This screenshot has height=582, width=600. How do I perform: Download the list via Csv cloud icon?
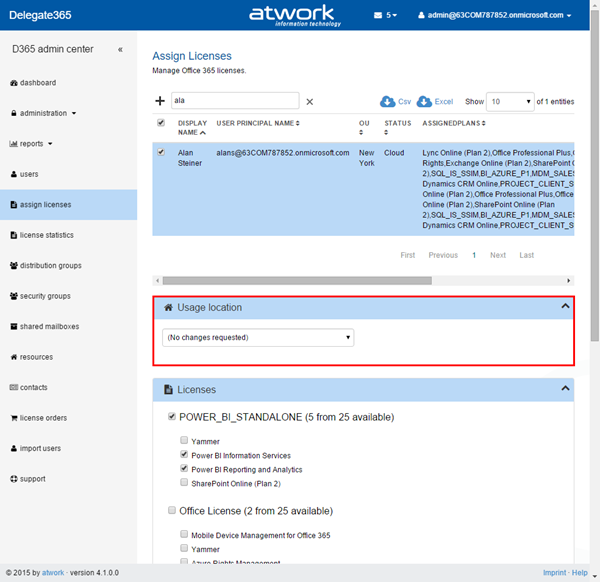click(387, 101)
